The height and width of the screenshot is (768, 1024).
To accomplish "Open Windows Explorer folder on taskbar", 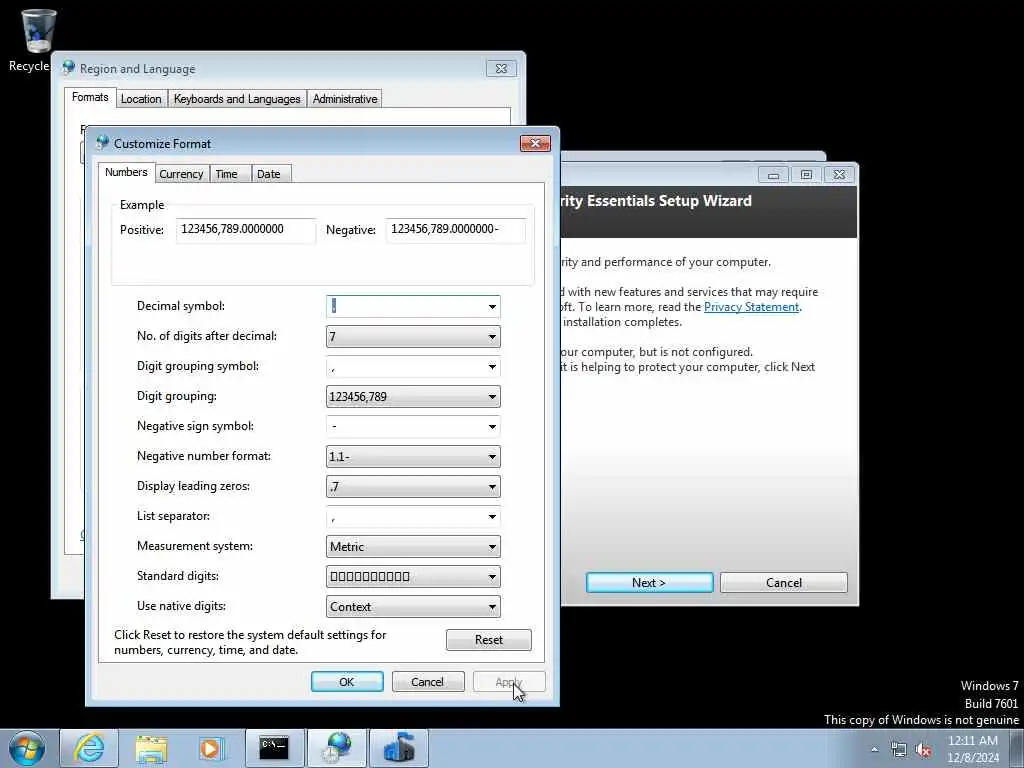I will click(152, 748).
